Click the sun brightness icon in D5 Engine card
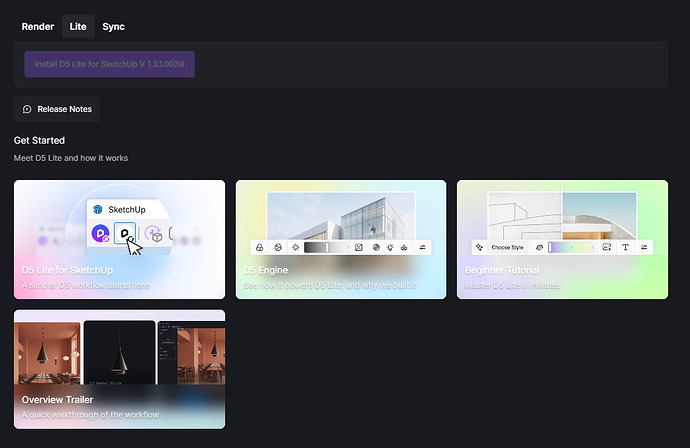690x448 pixels. (295, 247)
